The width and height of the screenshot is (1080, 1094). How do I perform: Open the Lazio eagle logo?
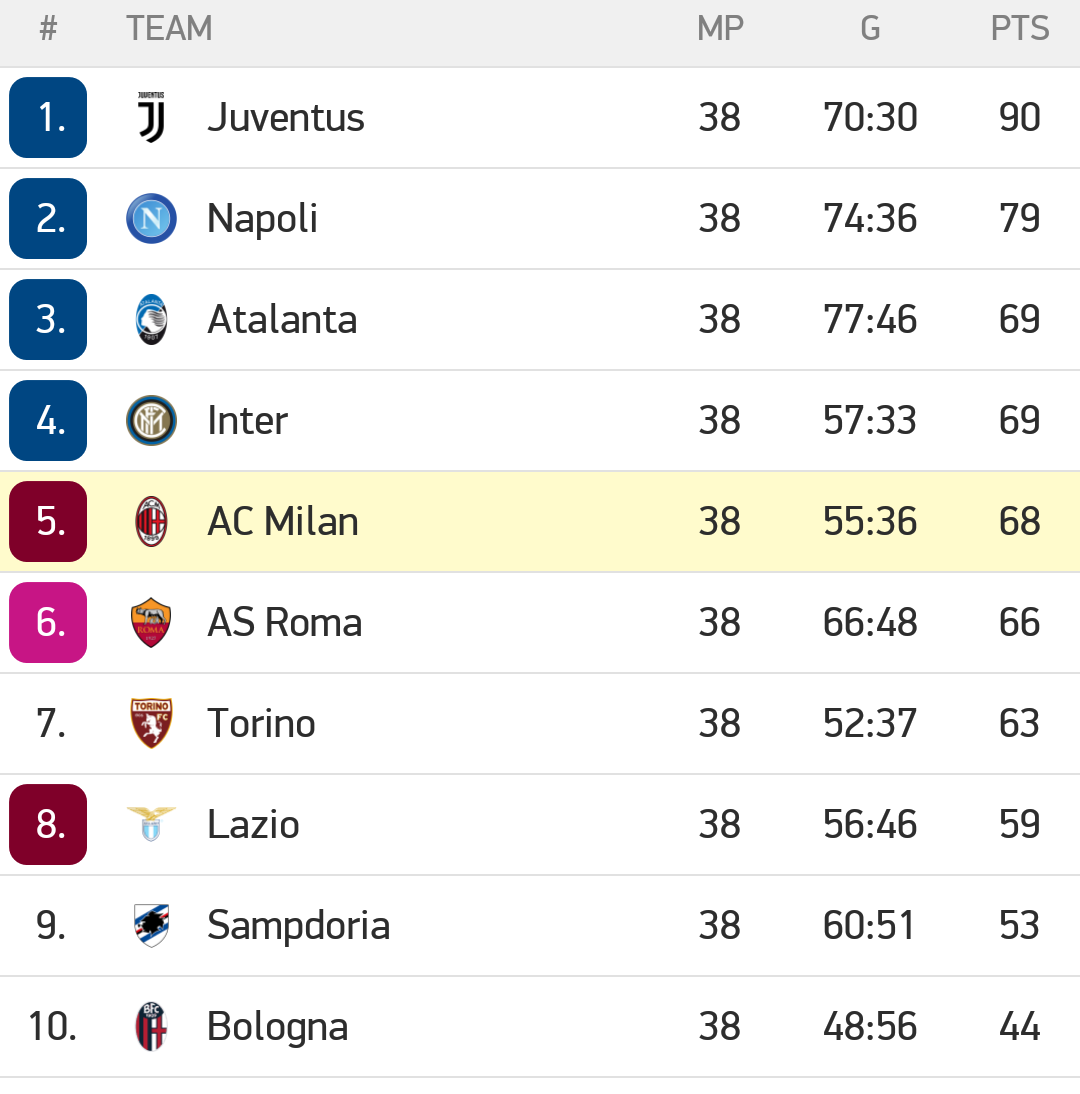(x=151, y=824)
